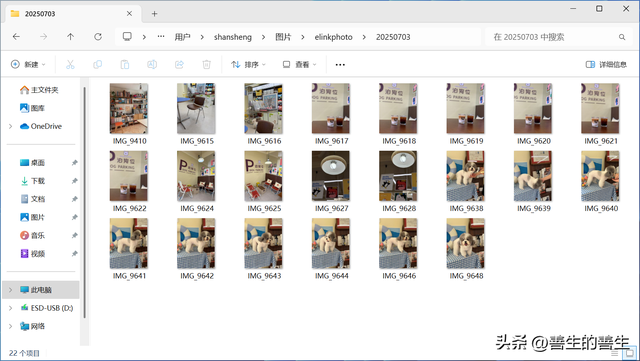640x361 pixels.
Task: Open the See more options ellipsis
Action: click(340, 65)
